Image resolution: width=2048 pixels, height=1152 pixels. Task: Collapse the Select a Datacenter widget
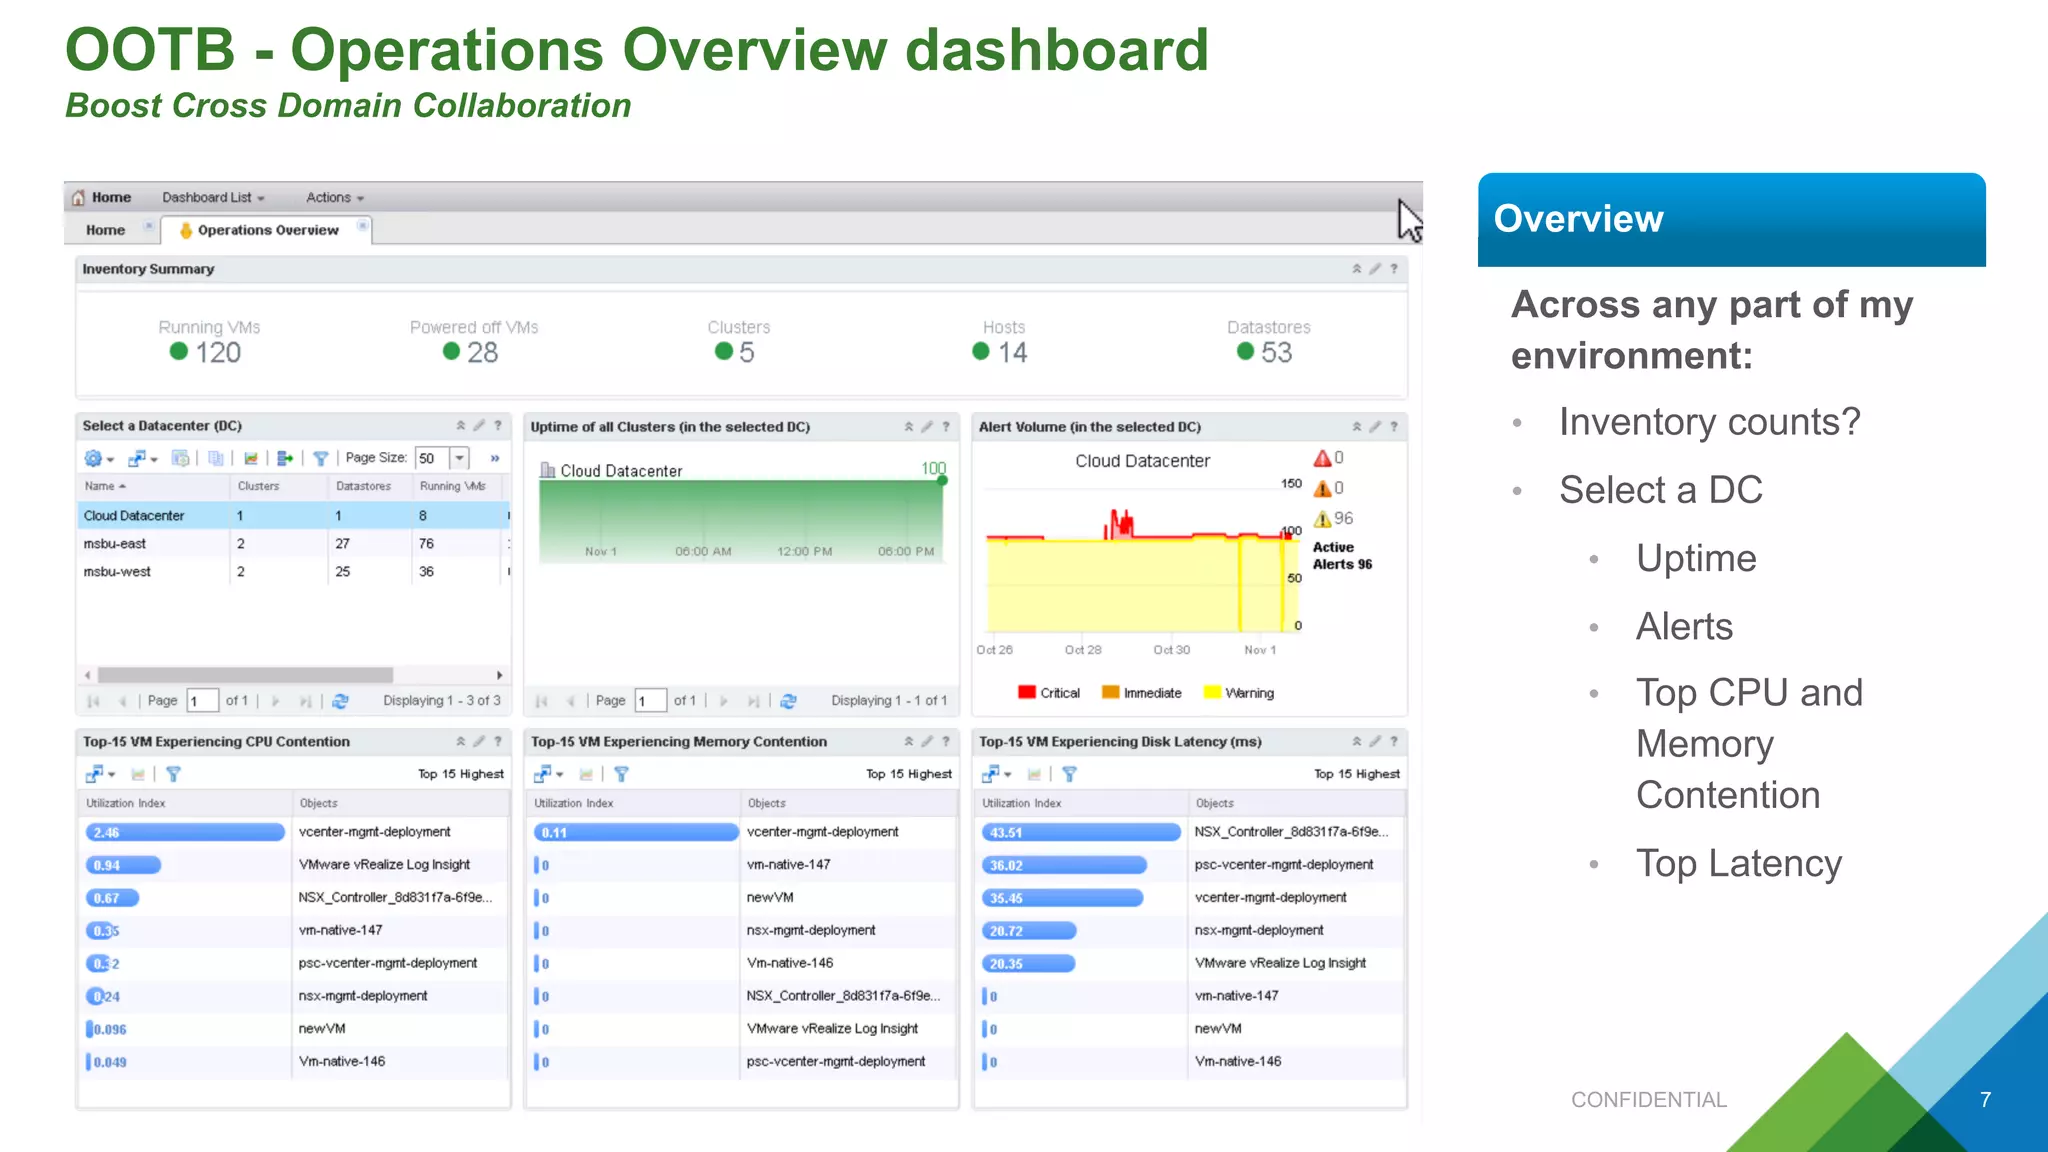pos(461,425)
